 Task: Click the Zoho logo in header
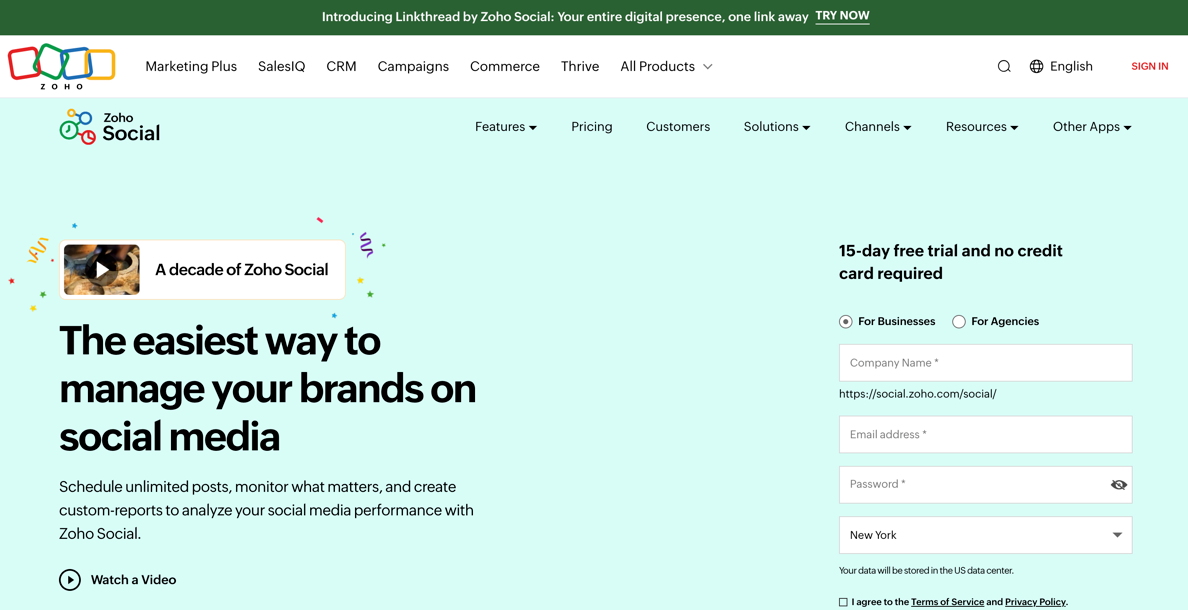coord(62,66)
